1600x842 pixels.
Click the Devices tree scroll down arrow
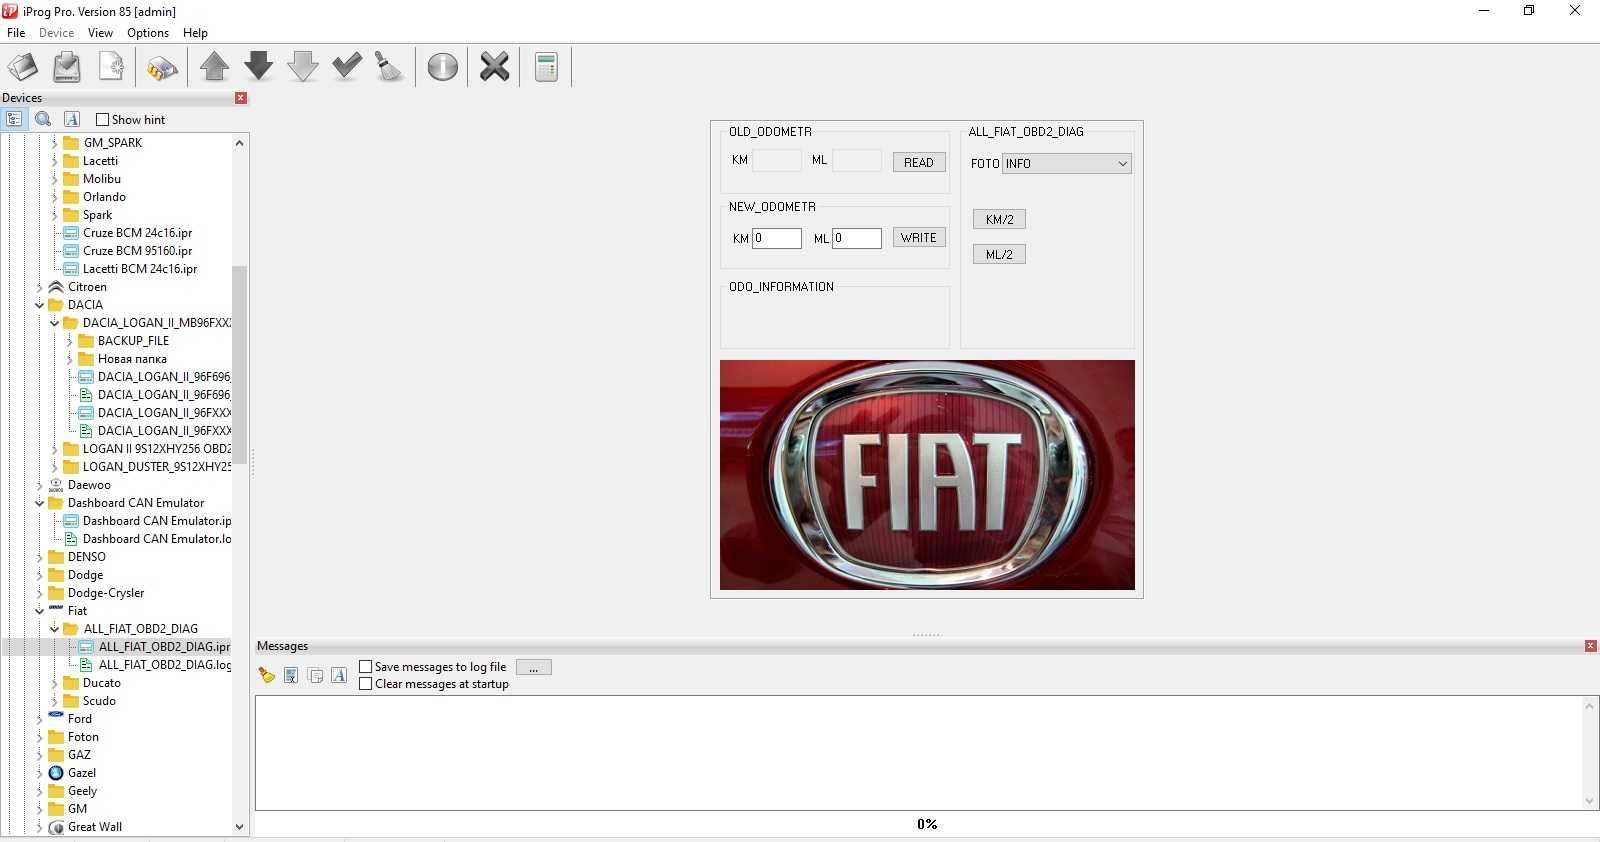coord(239,827)
